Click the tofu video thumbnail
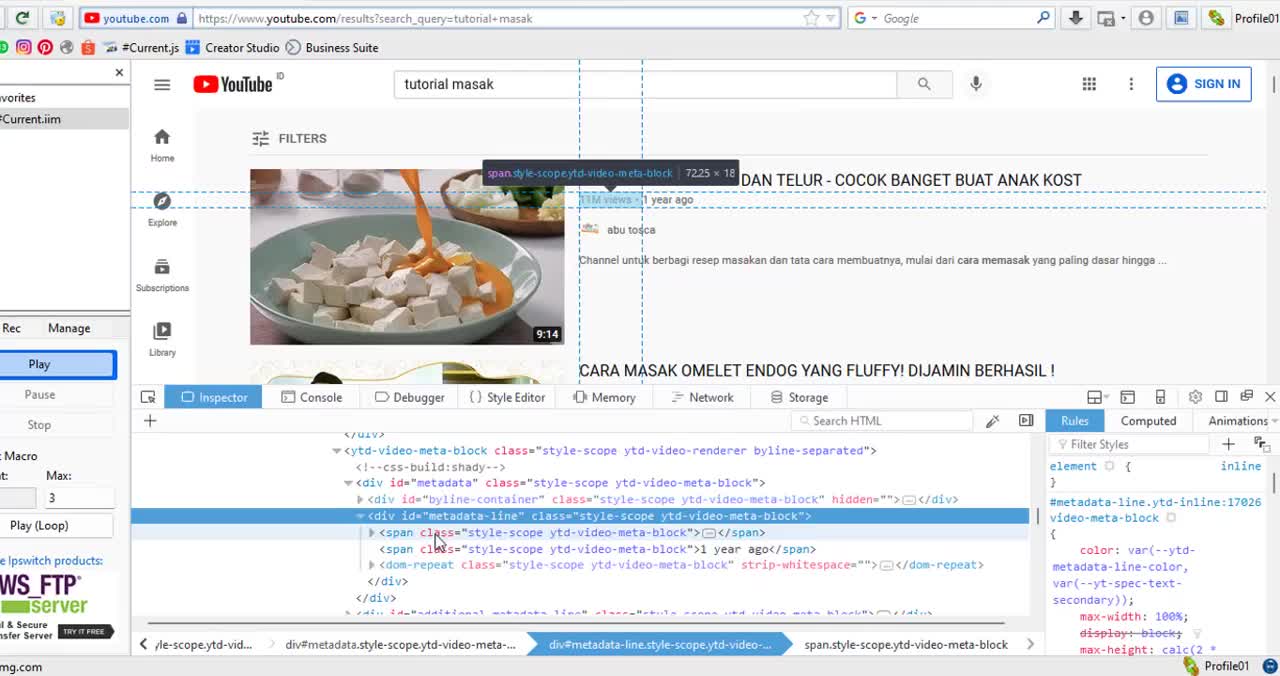This screenshot has height=676, width=1280. pos(407,257)
